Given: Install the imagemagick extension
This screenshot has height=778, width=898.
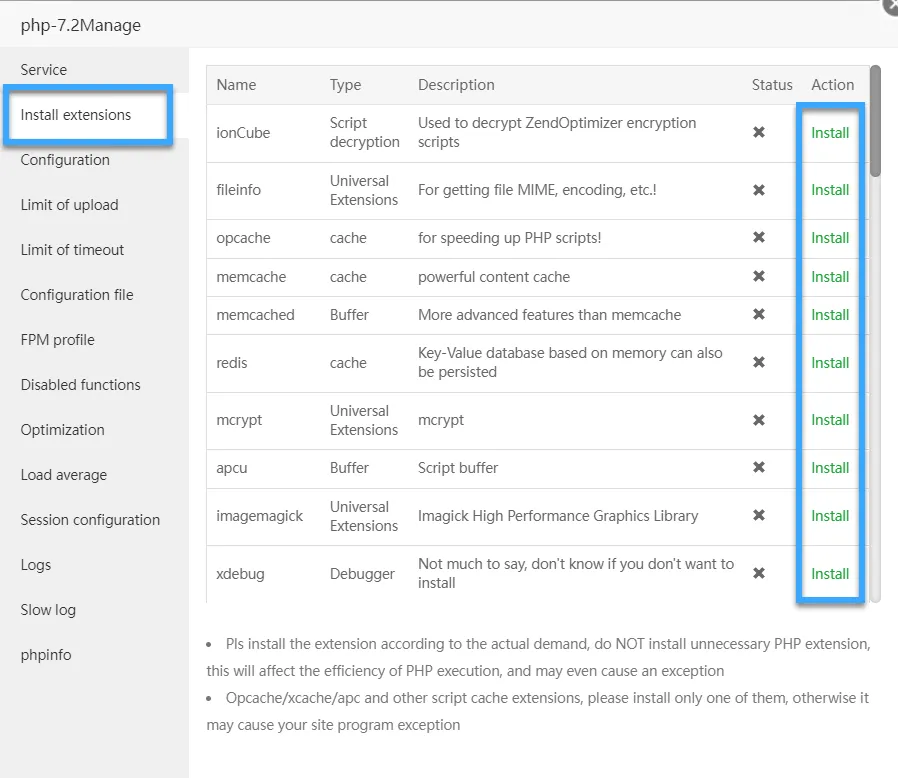Looking at the screenshot, I should tap(830, 516).
